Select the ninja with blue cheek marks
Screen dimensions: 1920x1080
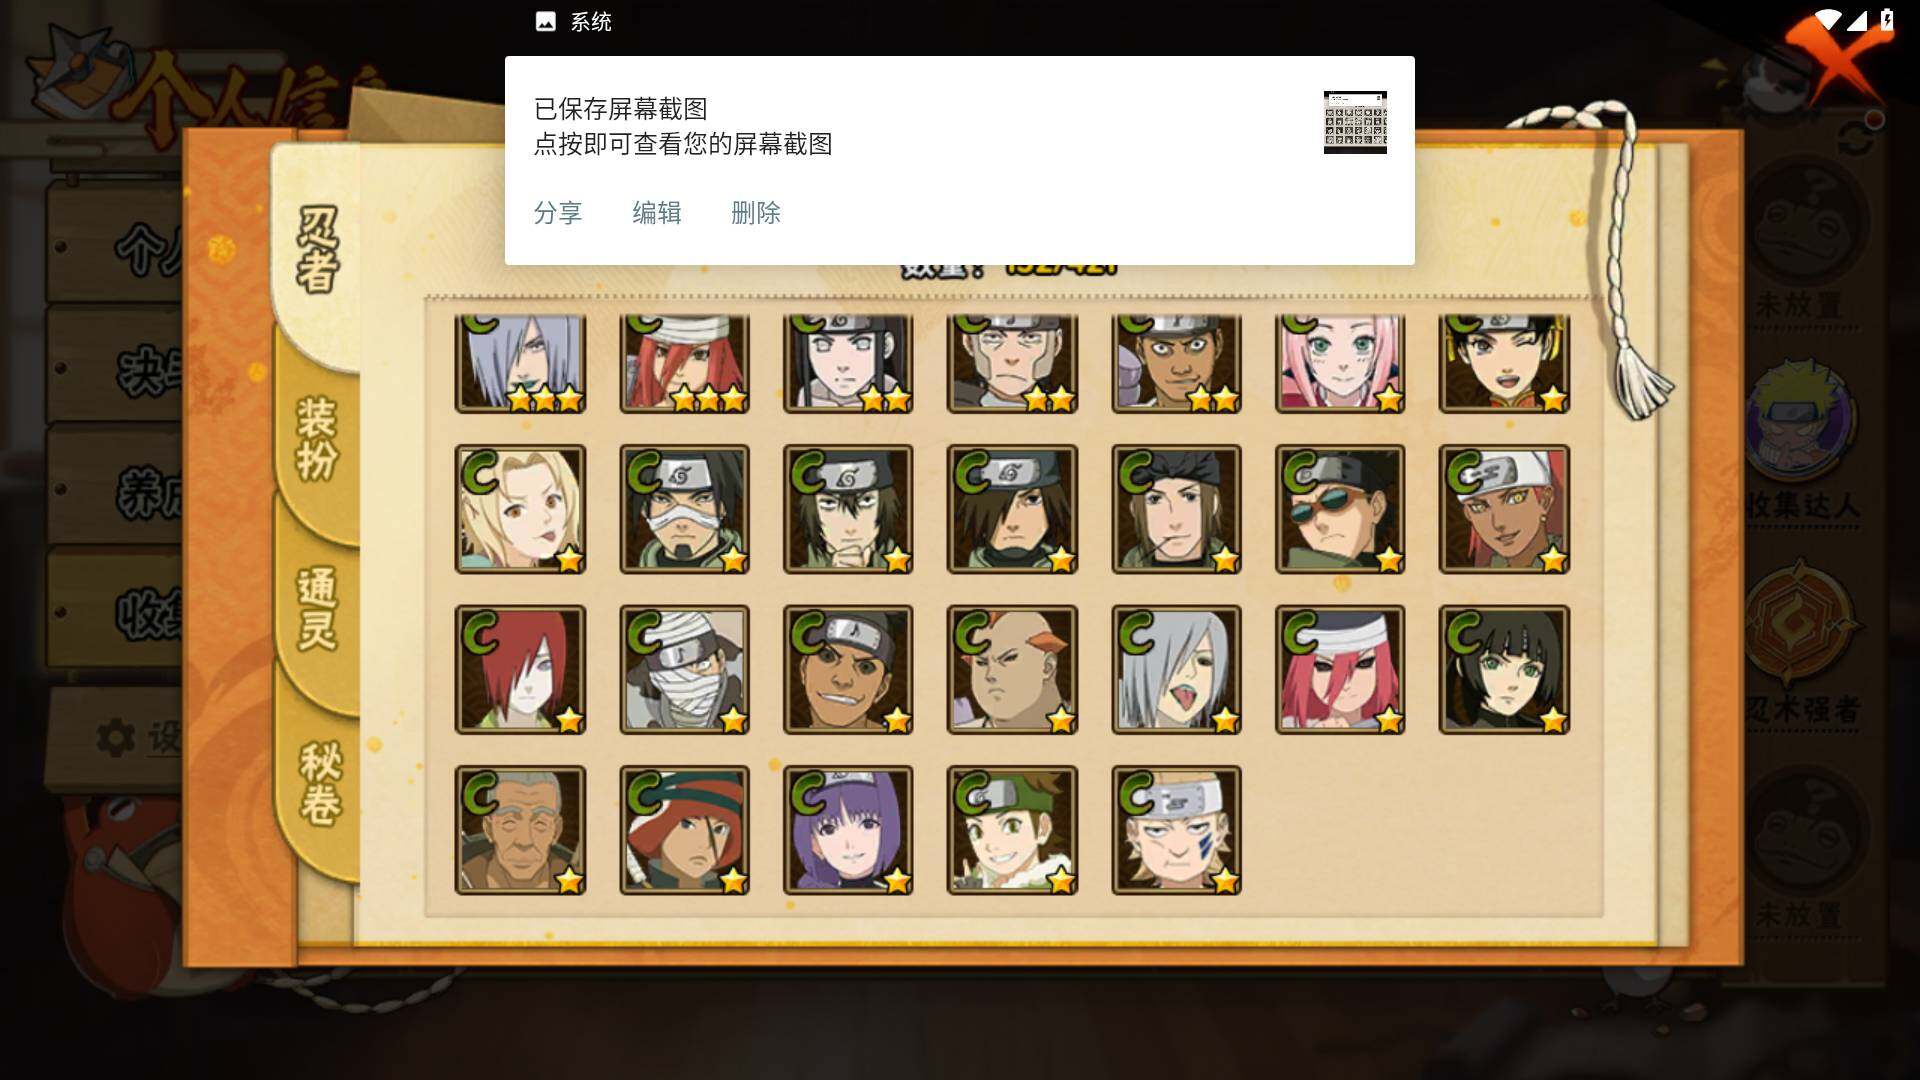click(1176, 830)
